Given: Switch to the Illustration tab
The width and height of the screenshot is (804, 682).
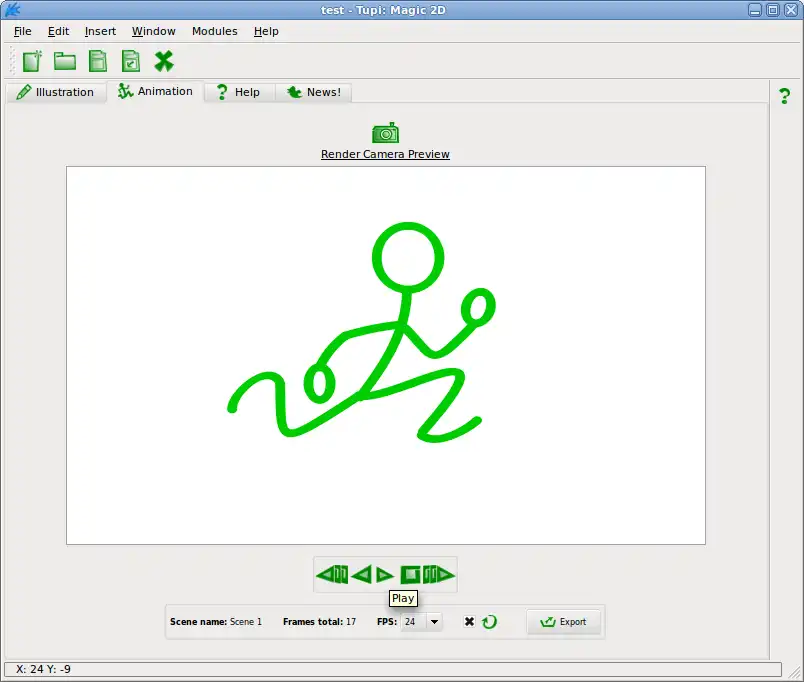Looking at the screenshot, I should click(55, 92).
